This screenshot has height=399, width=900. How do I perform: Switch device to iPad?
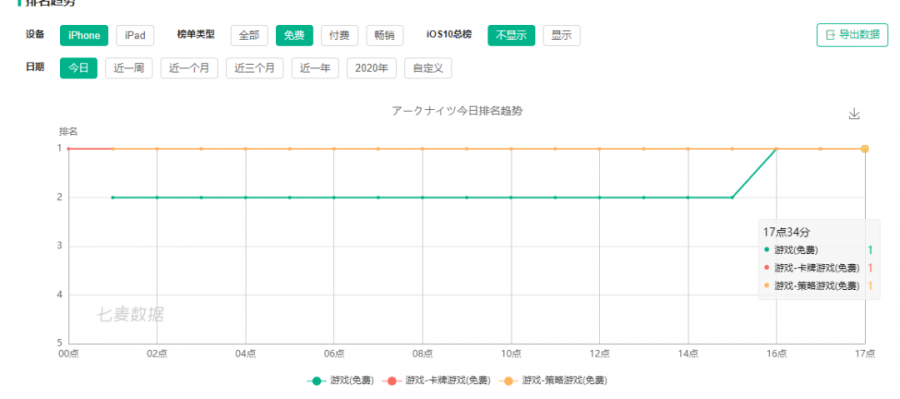135,36
